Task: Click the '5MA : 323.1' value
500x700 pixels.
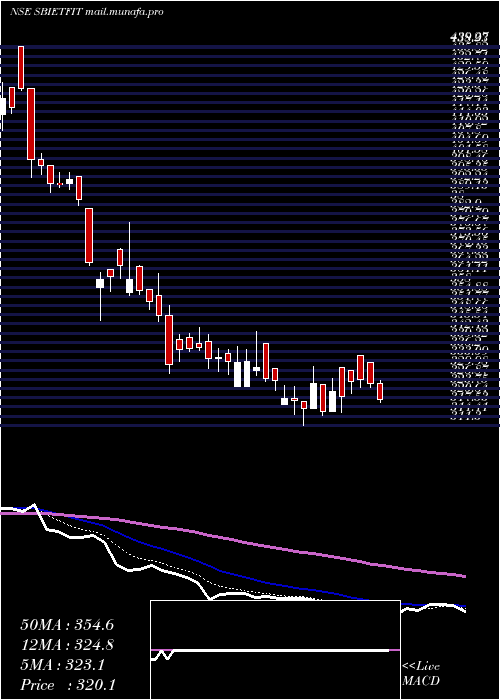Action: pos(62,665)
